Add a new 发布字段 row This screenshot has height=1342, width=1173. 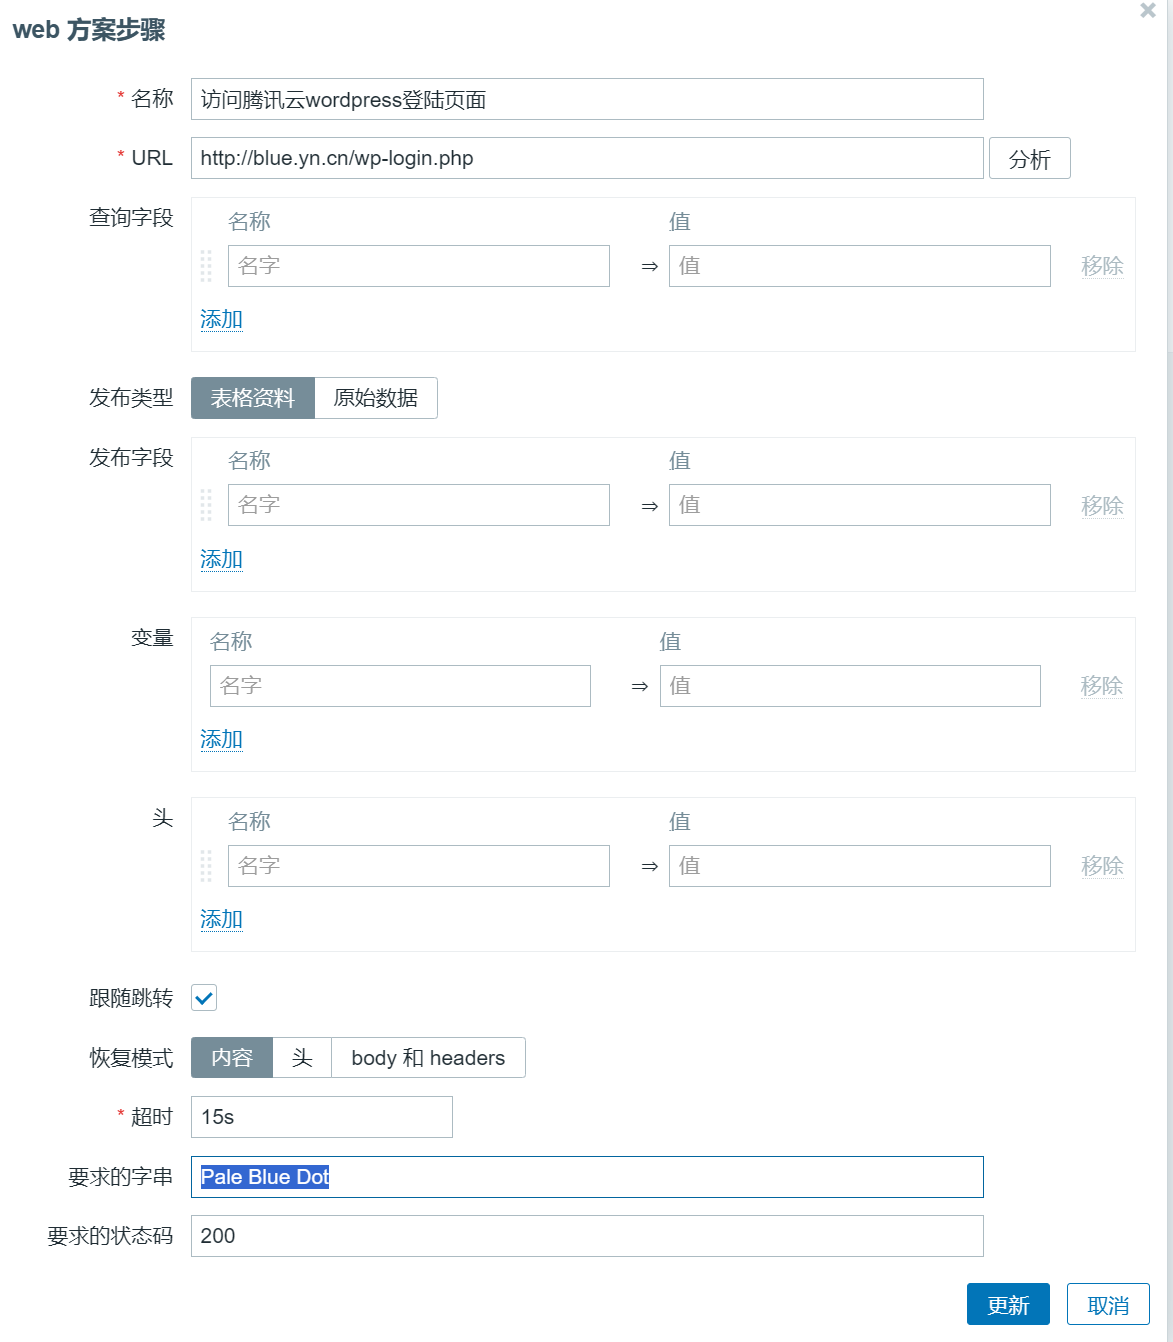[221, 559]
